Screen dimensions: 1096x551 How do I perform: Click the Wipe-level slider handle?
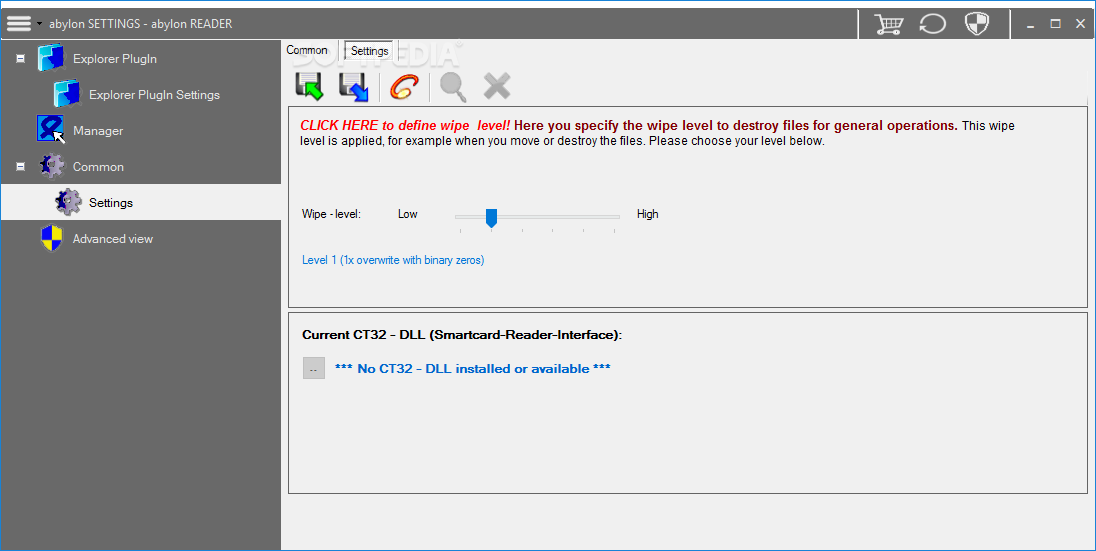(491, 217)
